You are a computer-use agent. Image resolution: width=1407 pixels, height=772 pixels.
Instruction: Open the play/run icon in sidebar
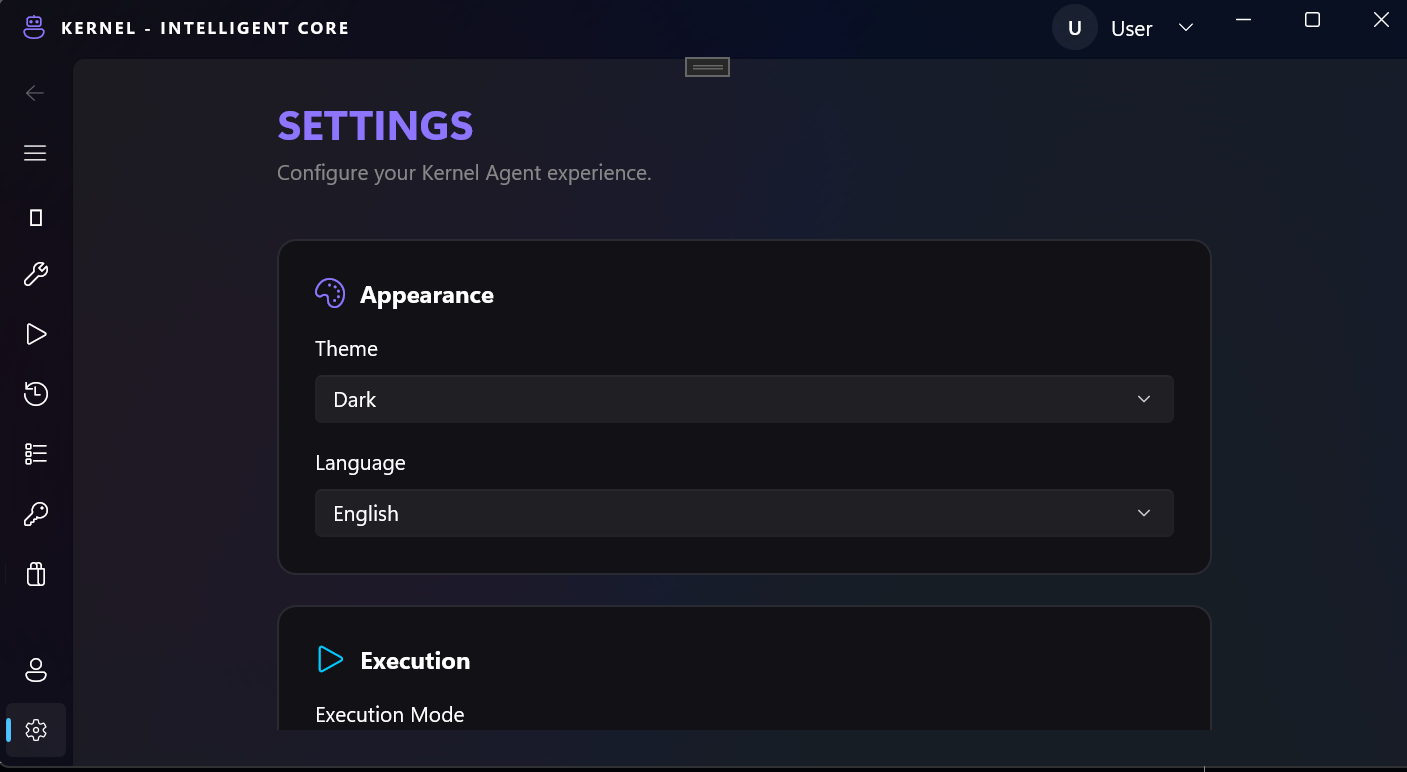36,334
